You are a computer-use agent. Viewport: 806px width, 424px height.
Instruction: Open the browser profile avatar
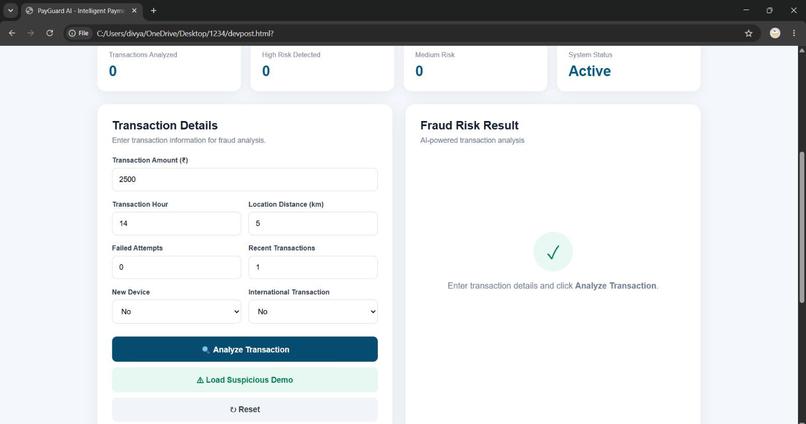(775, 33)
